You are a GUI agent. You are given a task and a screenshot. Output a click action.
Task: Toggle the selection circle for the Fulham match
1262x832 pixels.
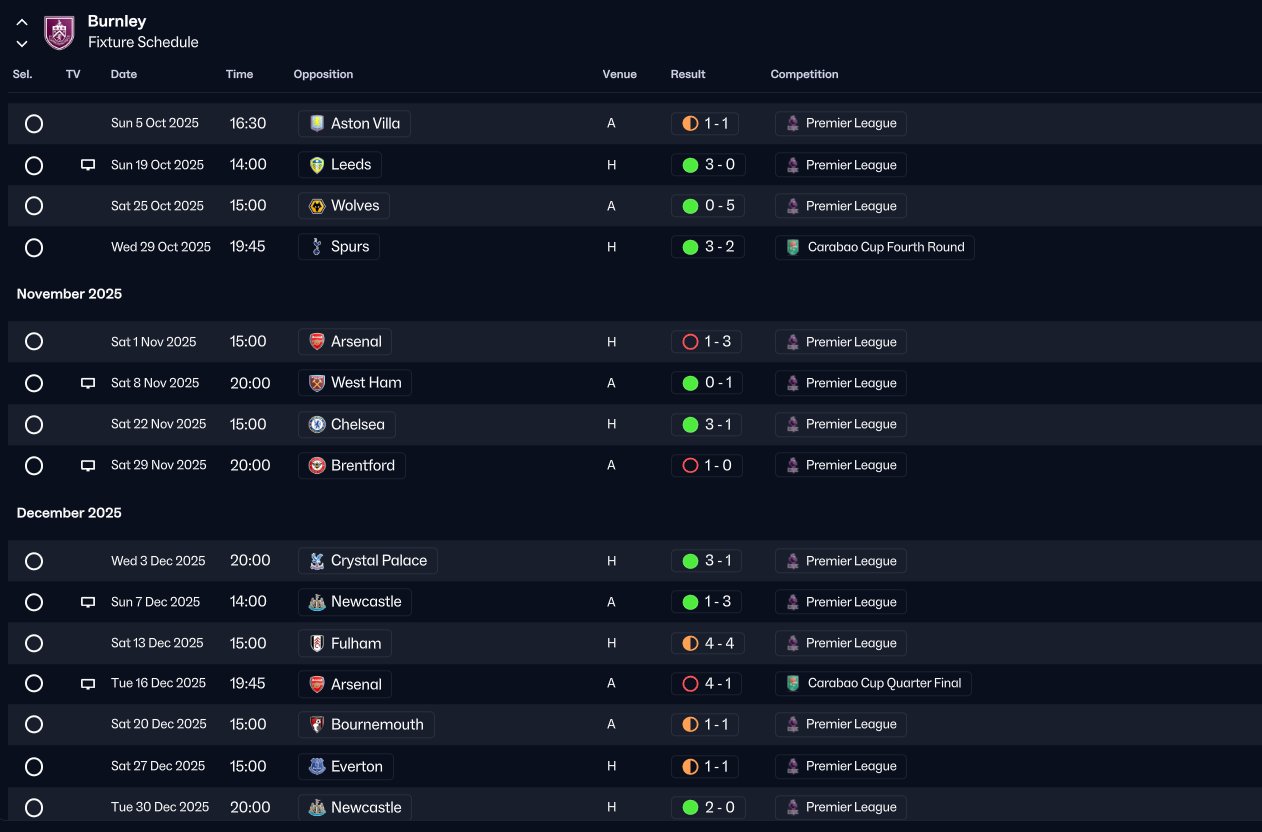coord(34,643)
